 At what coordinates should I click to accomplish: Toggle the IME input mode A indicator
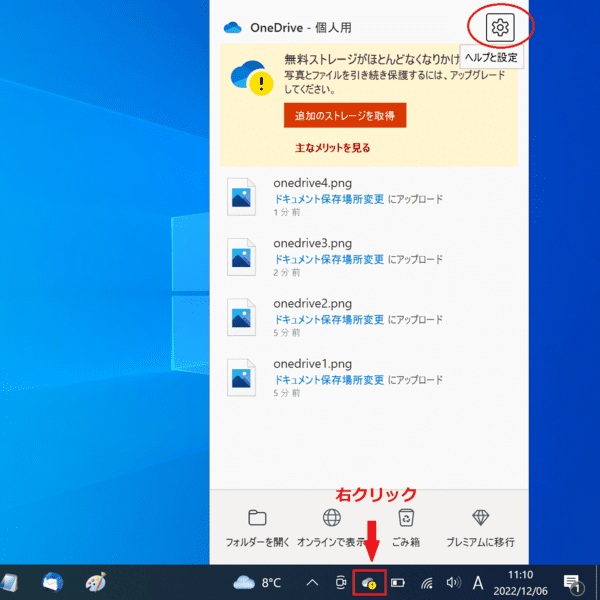tap(478, 583)
